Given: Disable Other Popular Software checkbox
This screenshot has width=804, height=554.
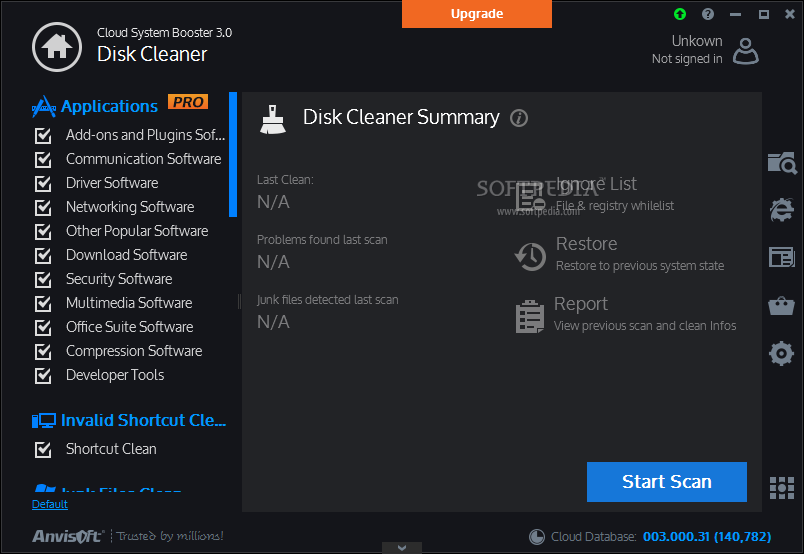Looking at the screenshot, I should pyautogui.click(x=43, y=231).
